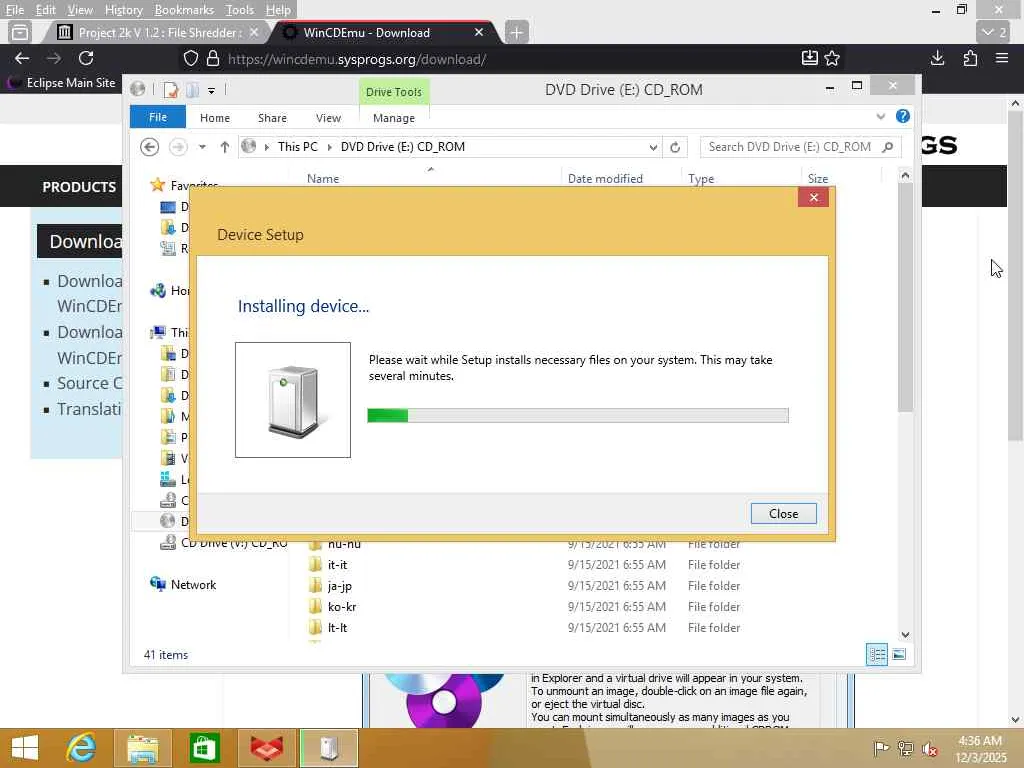Click the Firefox back button
This screenshot has width=1024, height=768.
[22, 59]
